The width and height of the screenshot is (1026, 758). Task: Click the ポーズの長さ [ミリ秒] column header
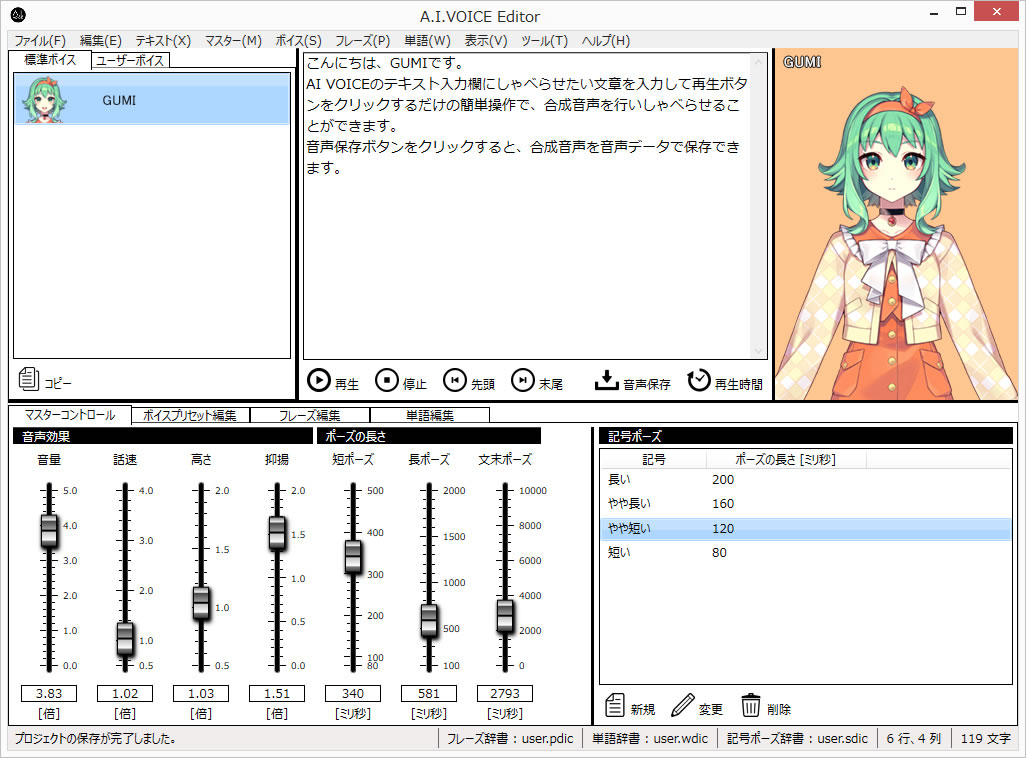coord(786,460)
